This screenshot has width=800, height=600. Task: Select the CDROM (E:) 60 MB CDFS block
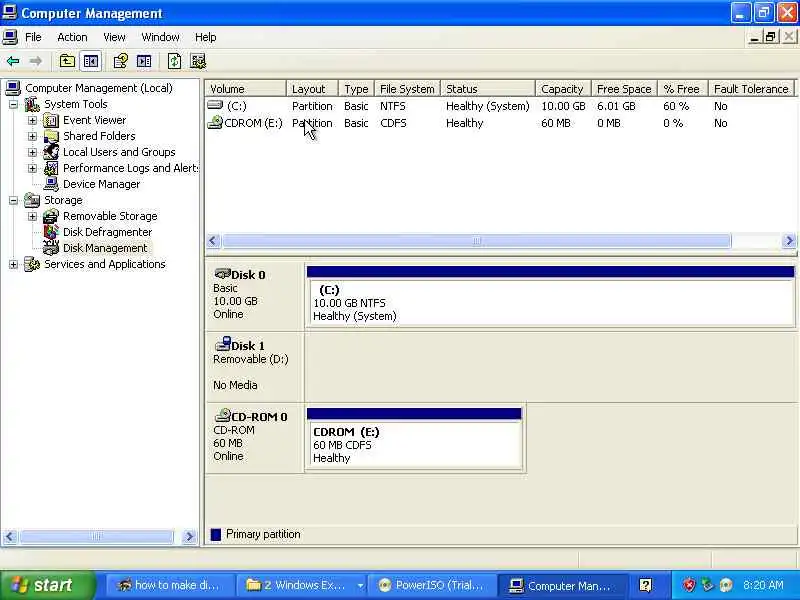tap(414, 444)
